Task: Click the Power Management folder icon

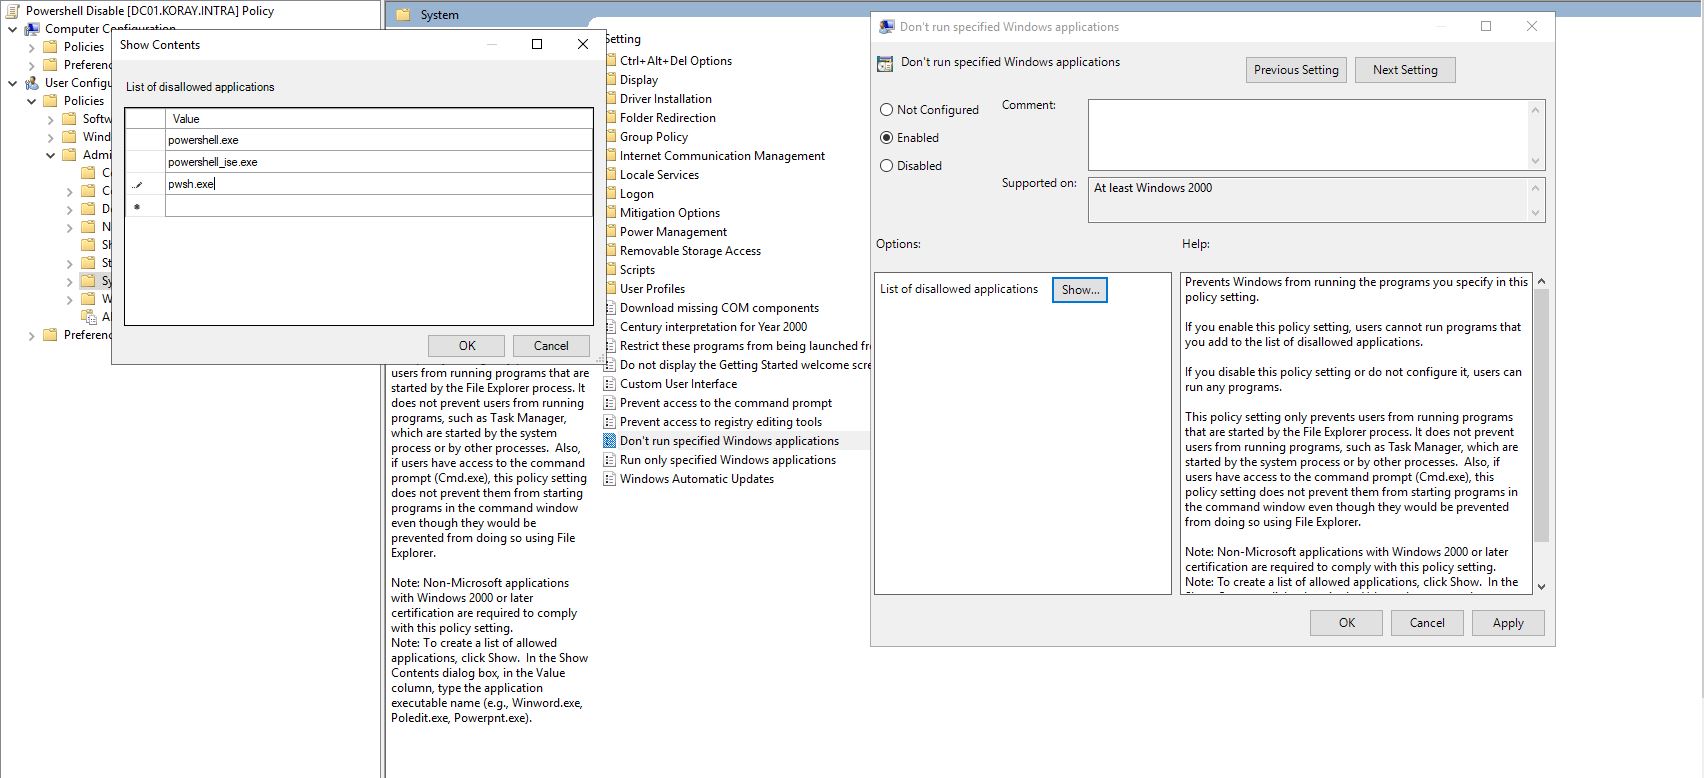Action: click(611, 232)
